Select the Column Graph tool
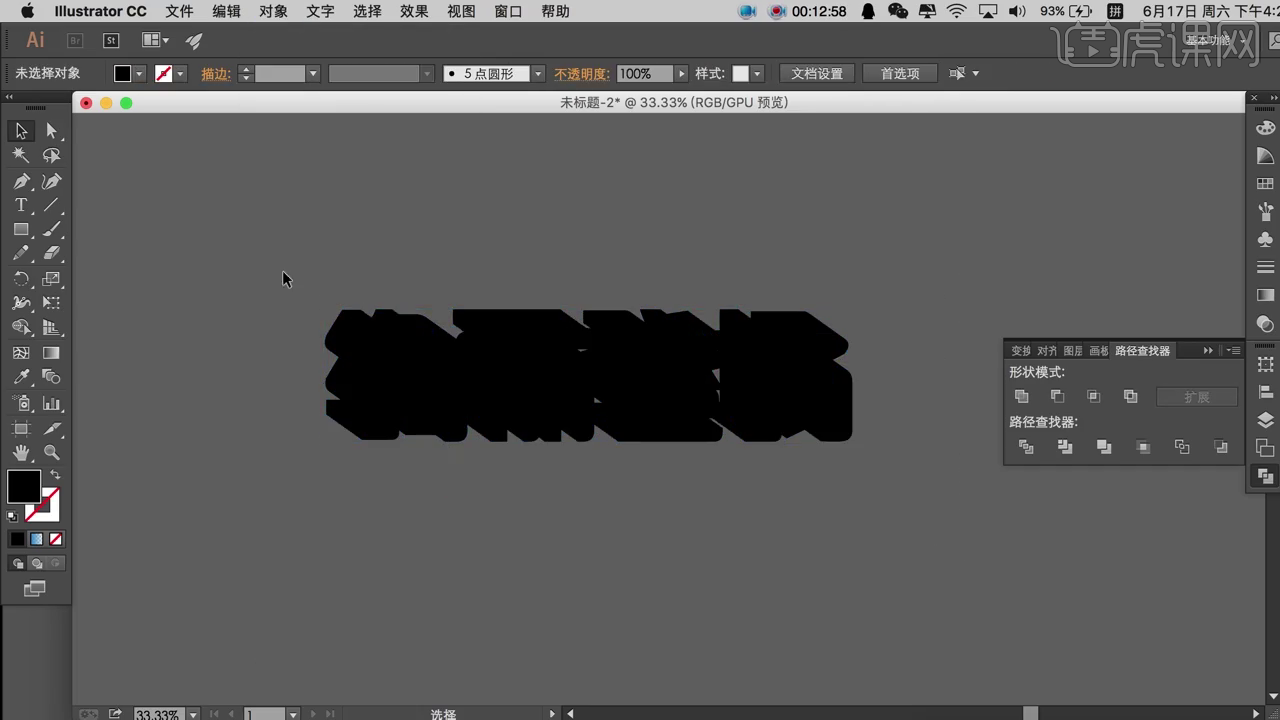The image size is (1280, 720). pos(51,403)
